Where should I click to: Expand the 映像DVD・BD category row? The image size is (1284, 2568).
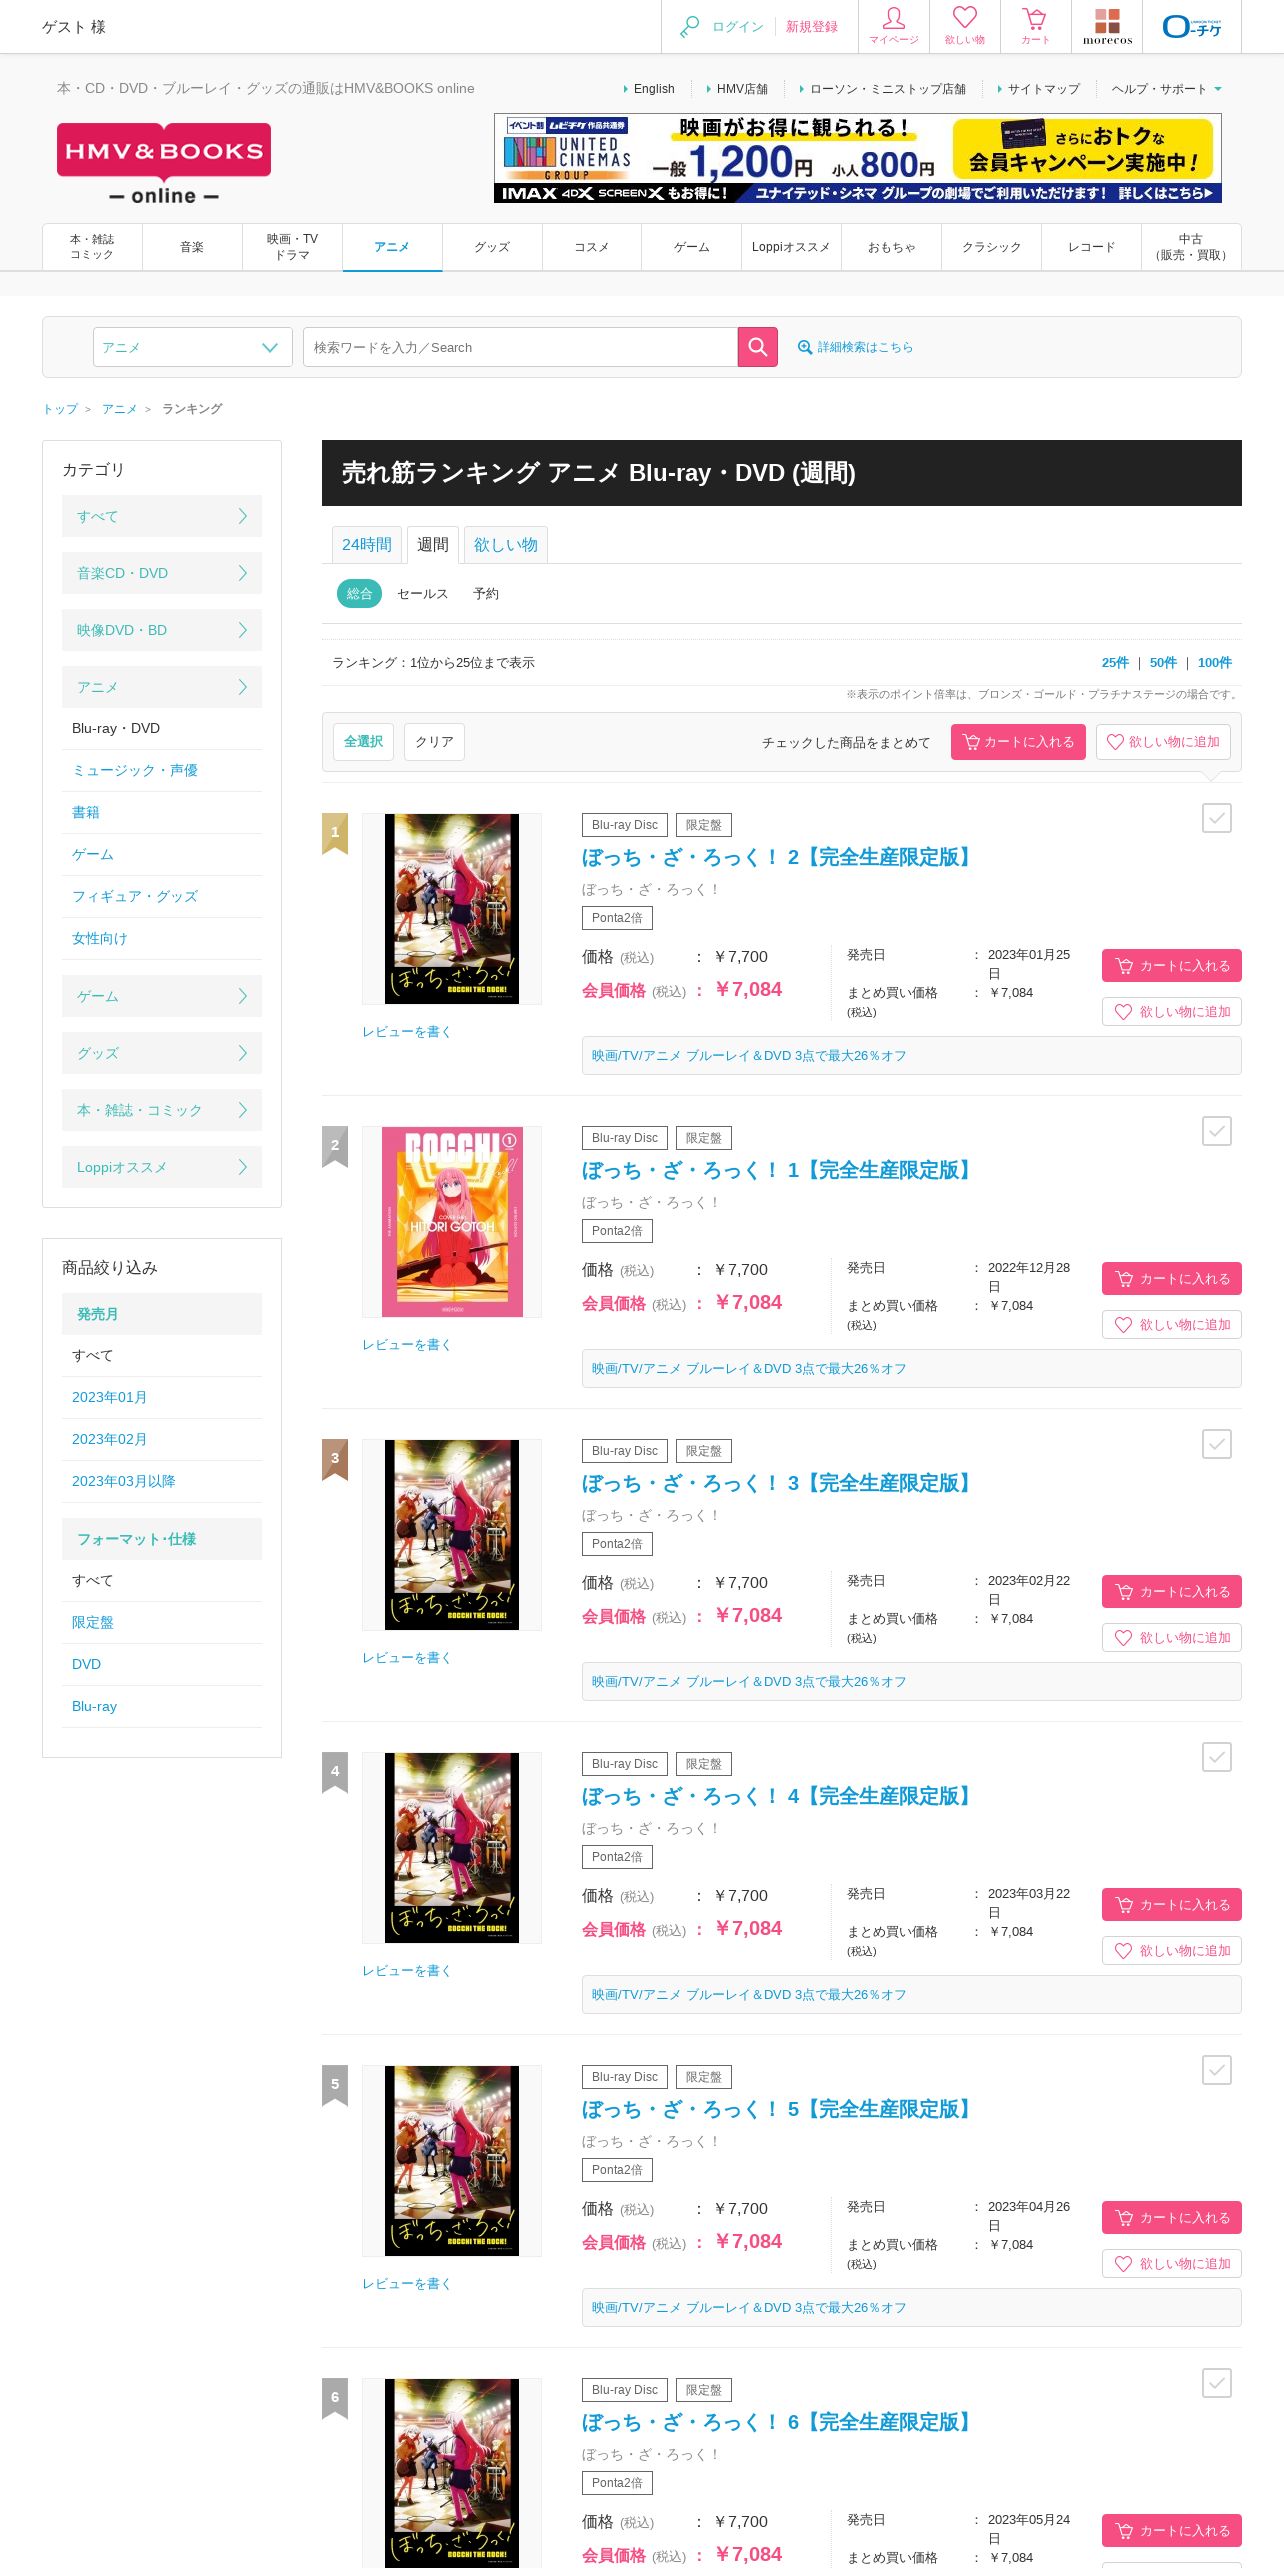click(162, 630)
